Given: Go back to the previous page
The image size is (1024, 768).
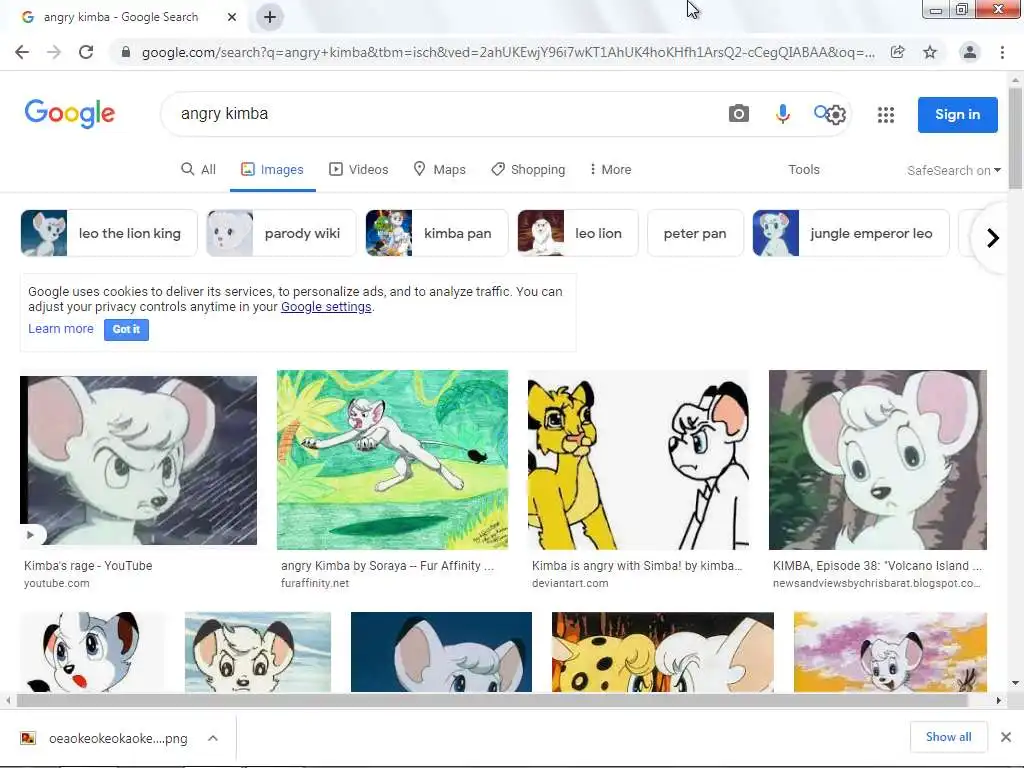Looking at the screenshot, I should click(x=22, y=52).
